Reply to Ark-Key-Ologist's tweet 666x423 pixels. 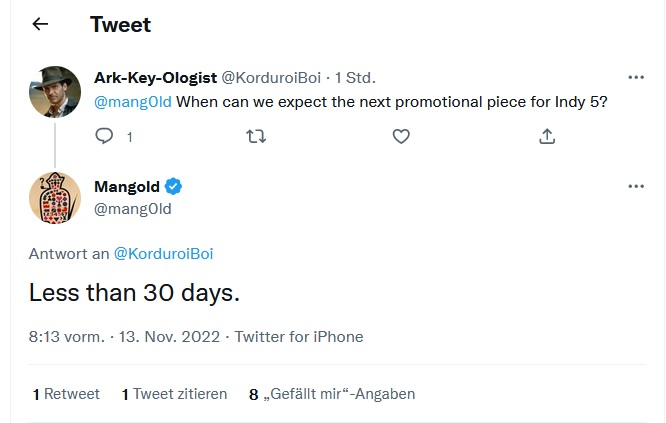point(104,136)
